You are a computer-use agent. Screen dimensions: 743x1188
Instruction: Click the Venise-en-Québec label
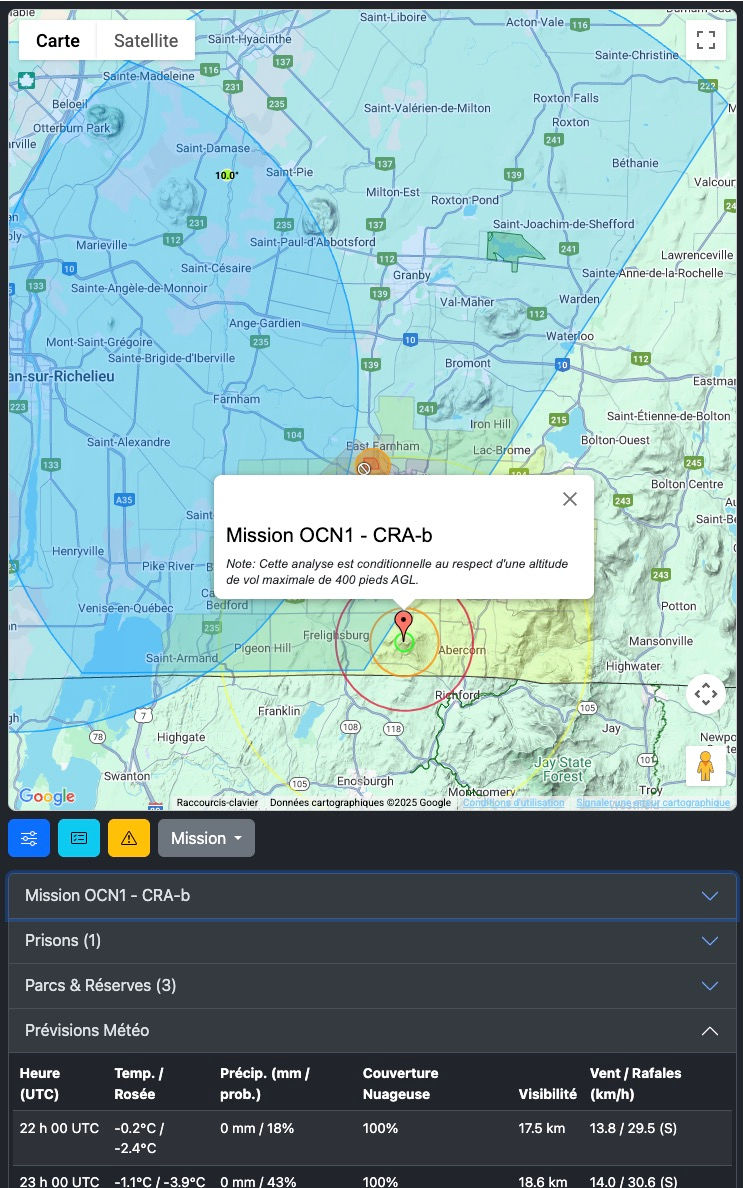coord(126,608)
